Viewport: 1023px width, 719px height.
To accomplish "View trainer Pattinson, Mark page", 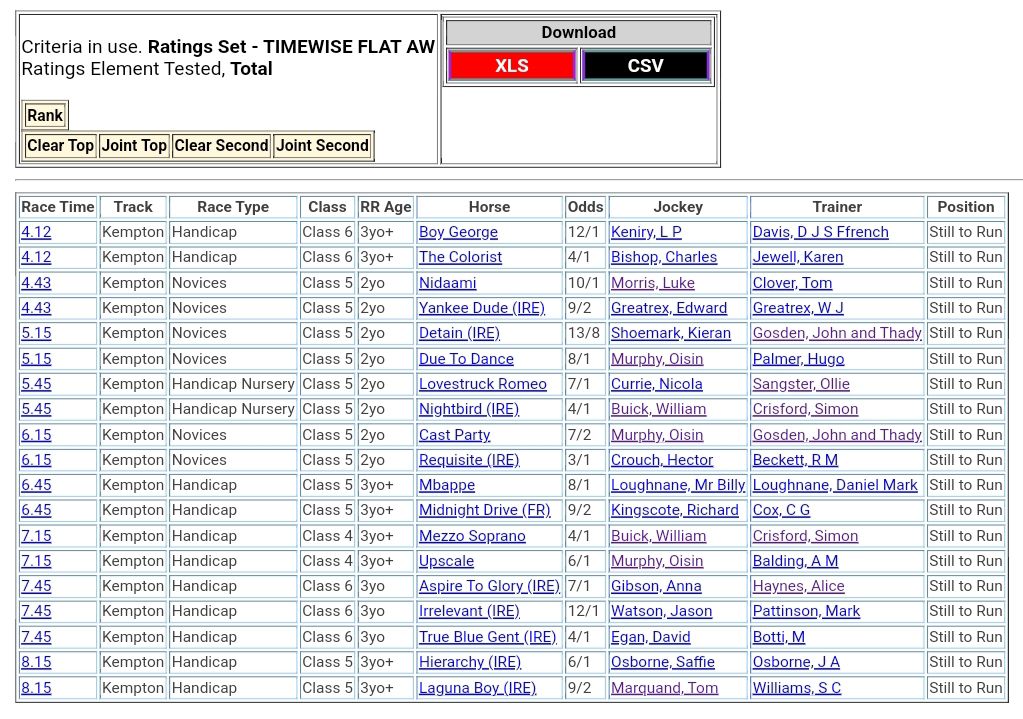I will (806, 611).
